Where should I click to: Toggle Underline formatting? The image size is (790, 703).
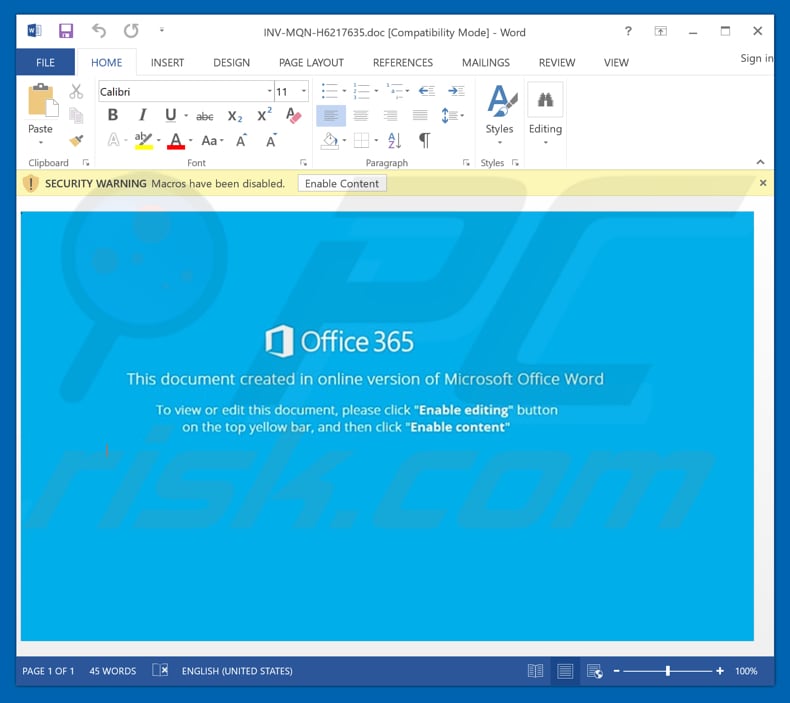pos(170,115)
